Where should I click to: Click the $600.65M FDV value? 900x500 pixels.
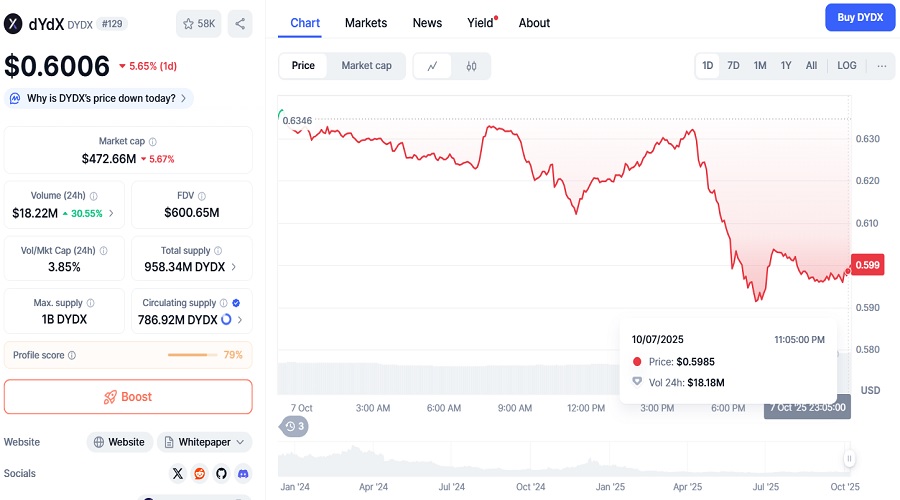[192, 213]
